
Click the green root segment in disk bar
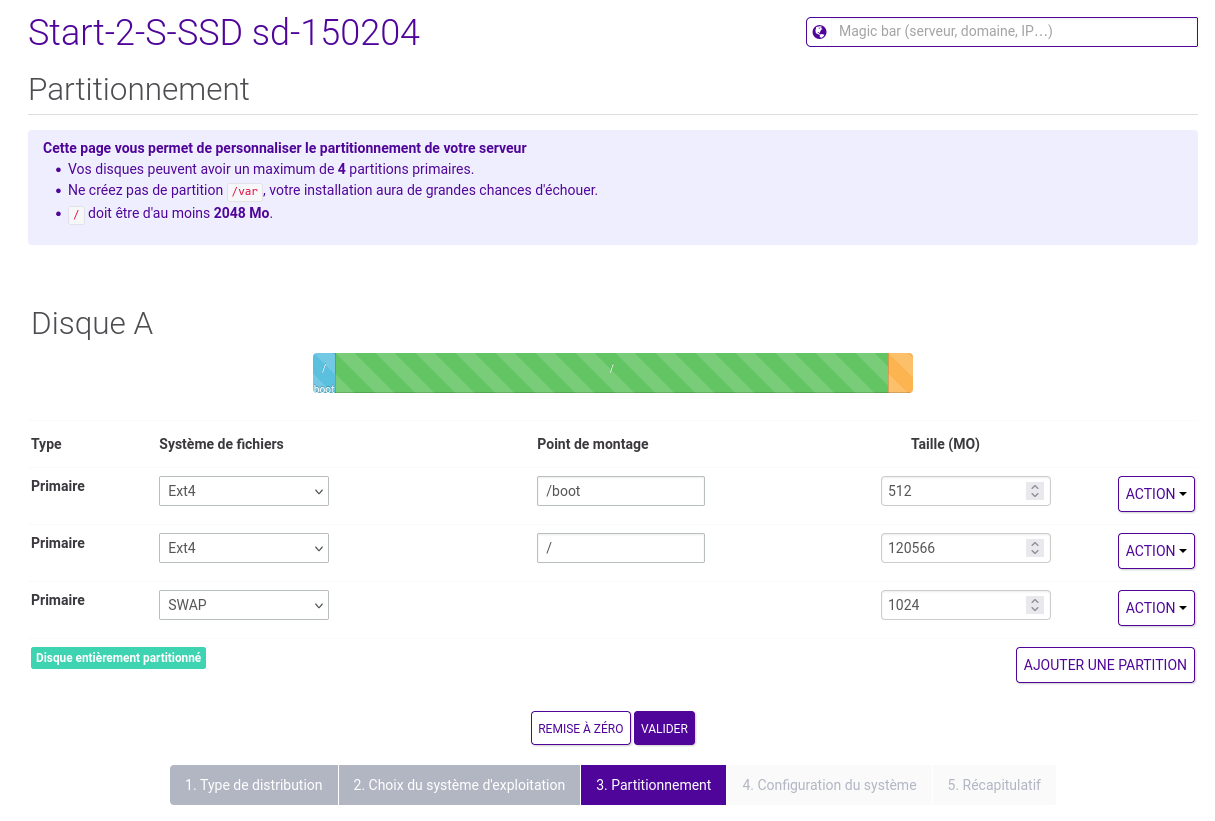point(611,372)
